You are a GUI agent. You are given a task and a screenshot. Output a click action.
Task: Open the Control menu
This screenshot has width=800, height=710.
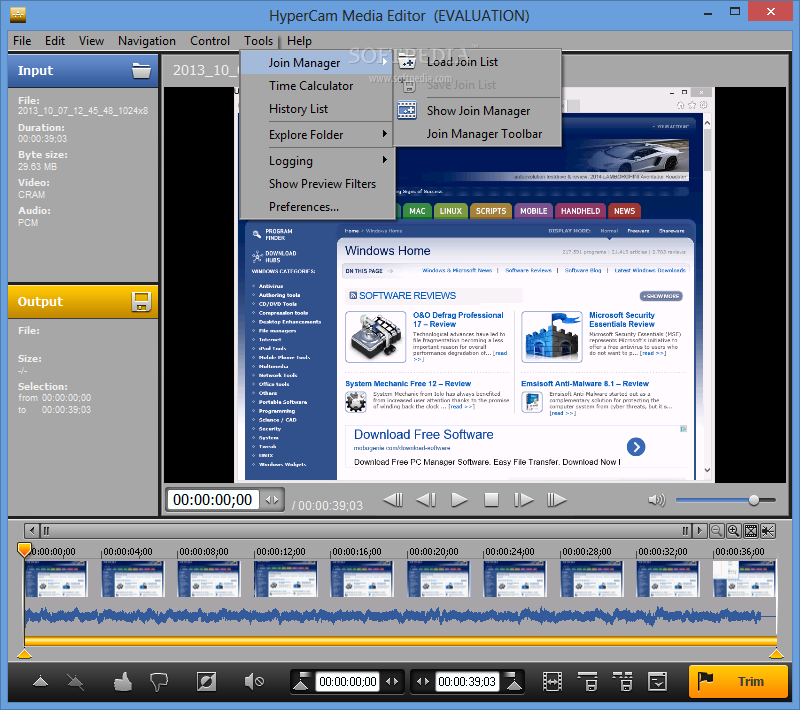tap(210, 41)
